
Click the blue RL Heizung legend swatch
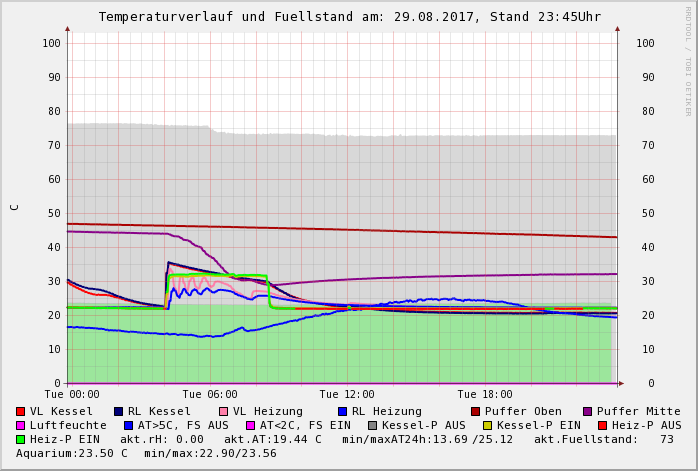[342, 411]
